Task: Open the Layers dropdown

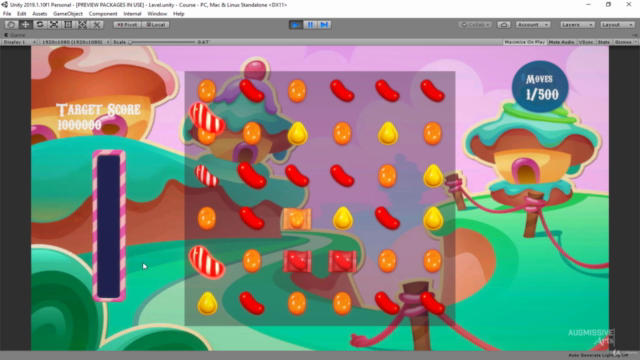Action: pyautogui.click(x=577, y=25)
